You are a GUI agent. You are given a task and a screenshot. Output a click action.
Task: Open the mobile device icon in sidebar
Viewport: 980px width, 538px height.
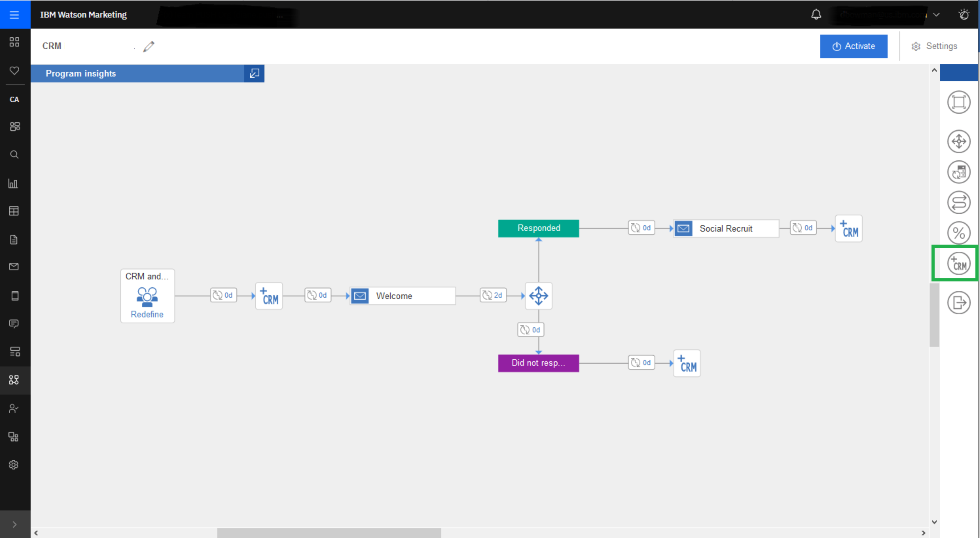[15, 296]
